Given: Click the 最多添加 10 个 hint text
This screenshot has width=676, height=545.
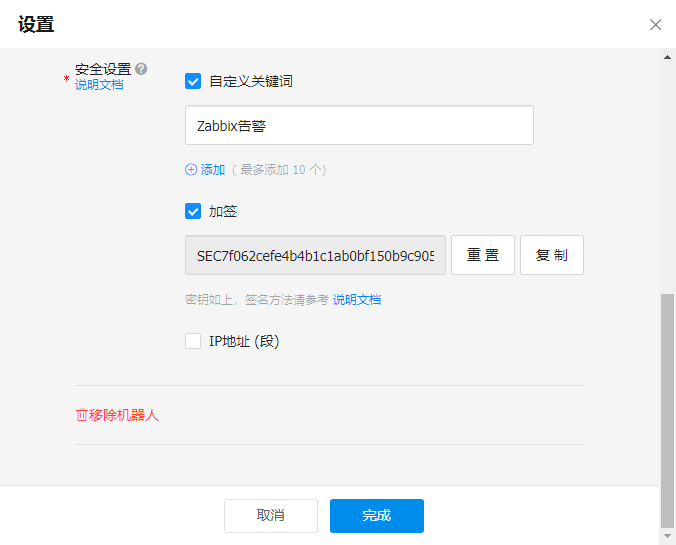Looking at the screenshot, I should point(281,170).
